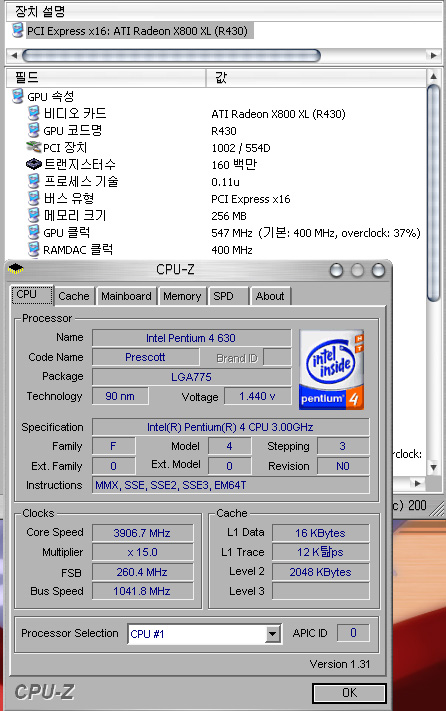Image resolution: width=446 pixels, height=711 pixels.
Task: Click the first round CPU-Z window button
Action: (336, 271)
